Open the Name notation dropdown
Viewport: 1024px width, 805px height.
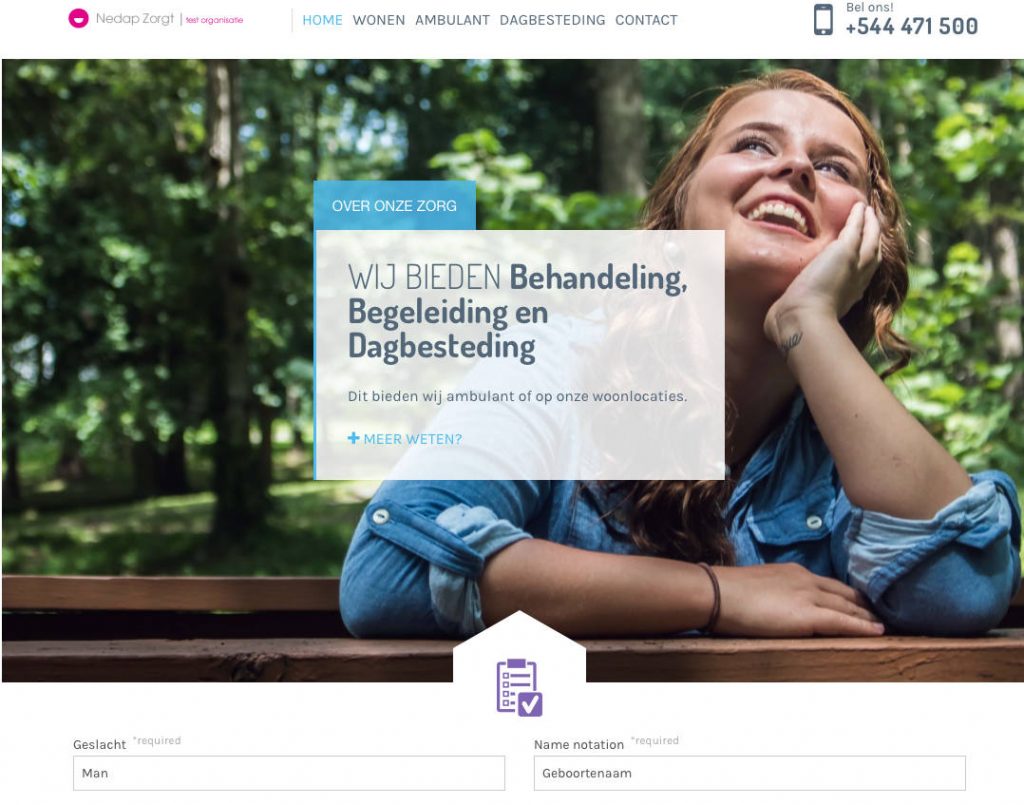point(749,773)
